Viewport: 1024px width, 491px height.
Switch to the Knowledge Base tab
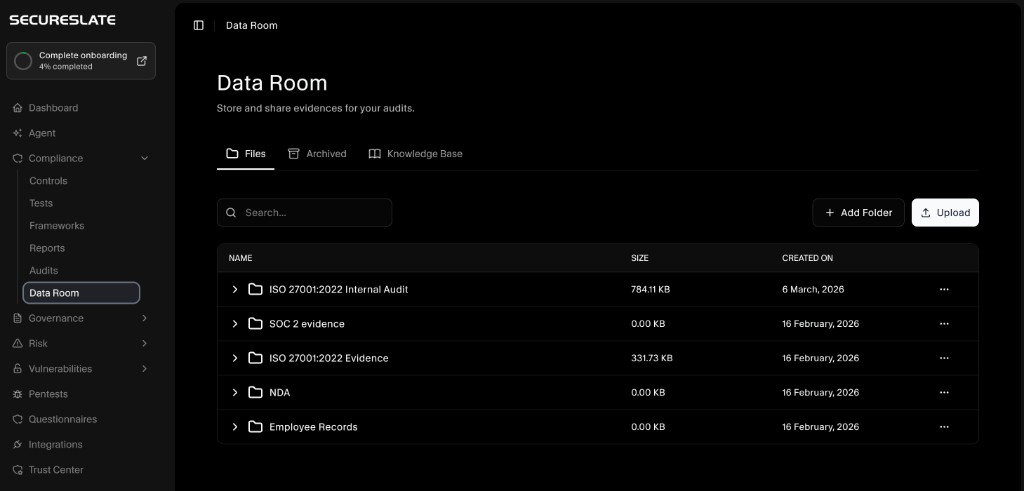click(x=415, y=154)
